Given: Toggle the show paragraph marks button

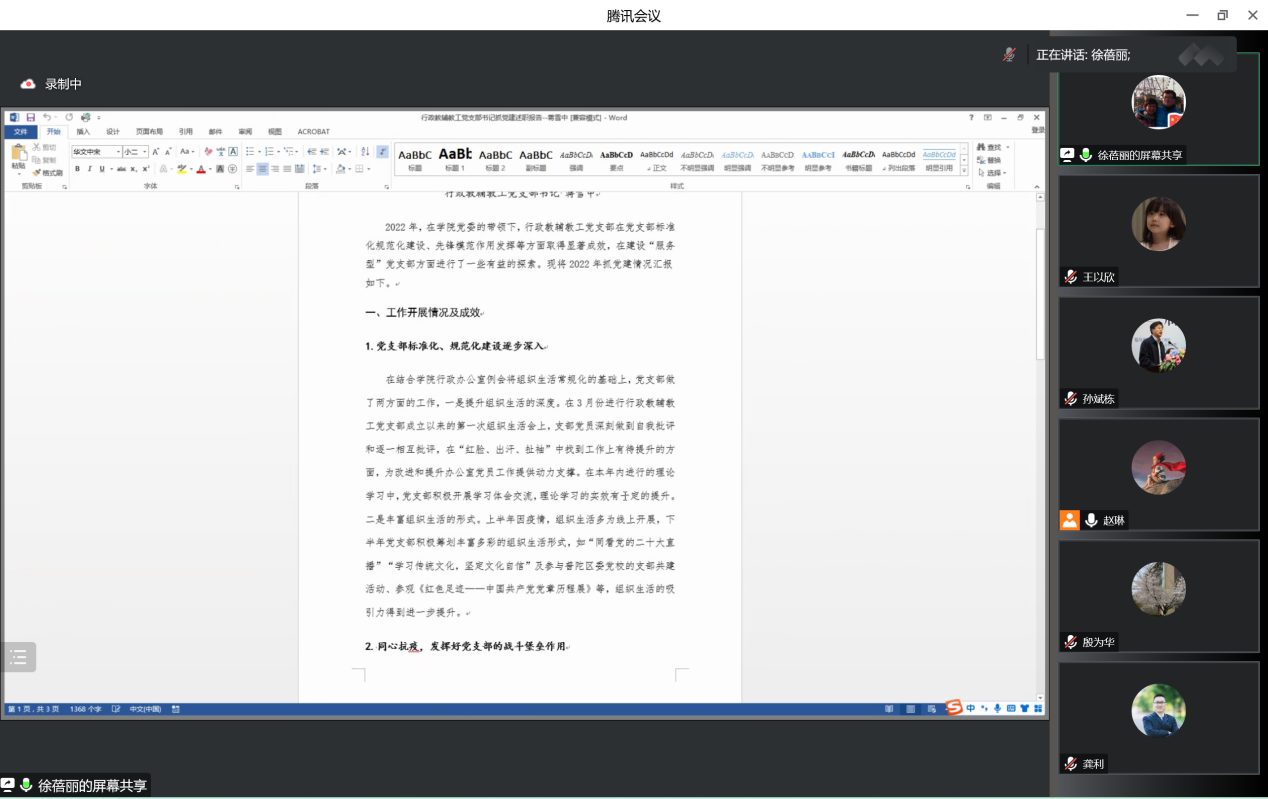Looking at the screenshot, I should click(382, 152).
